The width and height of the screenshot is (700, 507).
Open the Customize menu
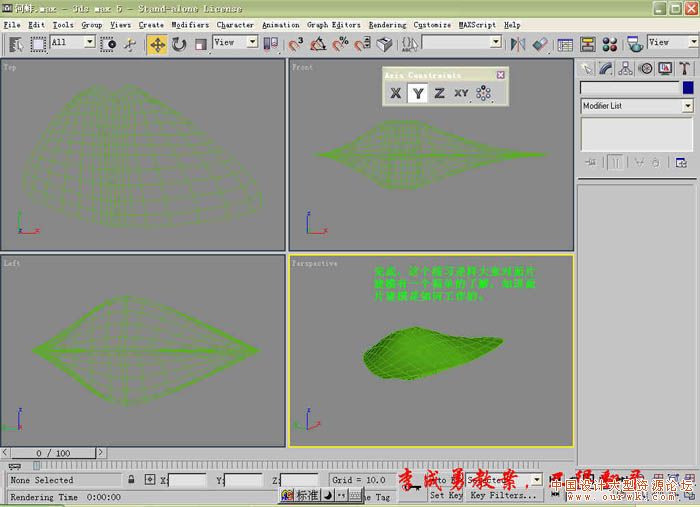[x=432, y=25]
